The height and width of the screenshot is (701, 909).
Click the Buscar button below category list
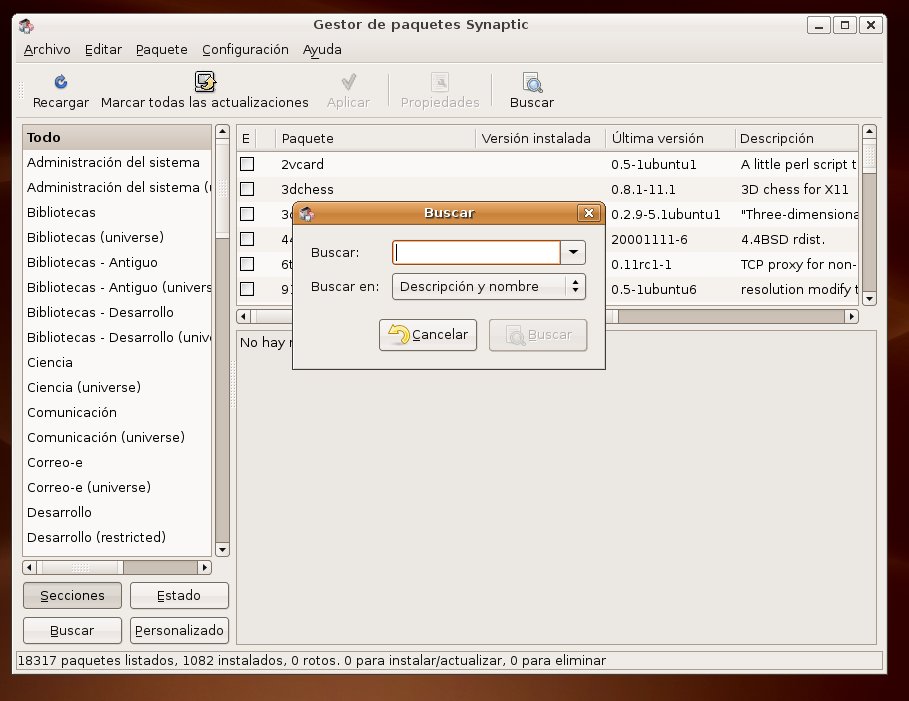coord(72,630)
